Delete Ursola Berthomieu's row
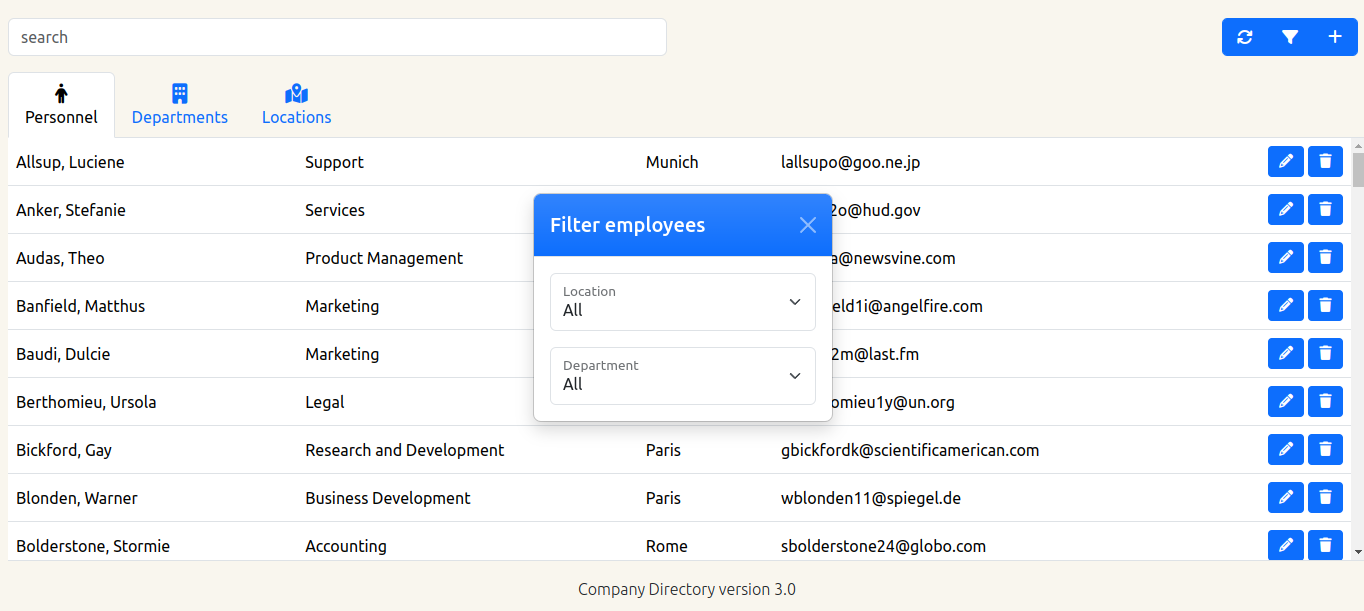Screen dimensions: 1364x611 1325,401
